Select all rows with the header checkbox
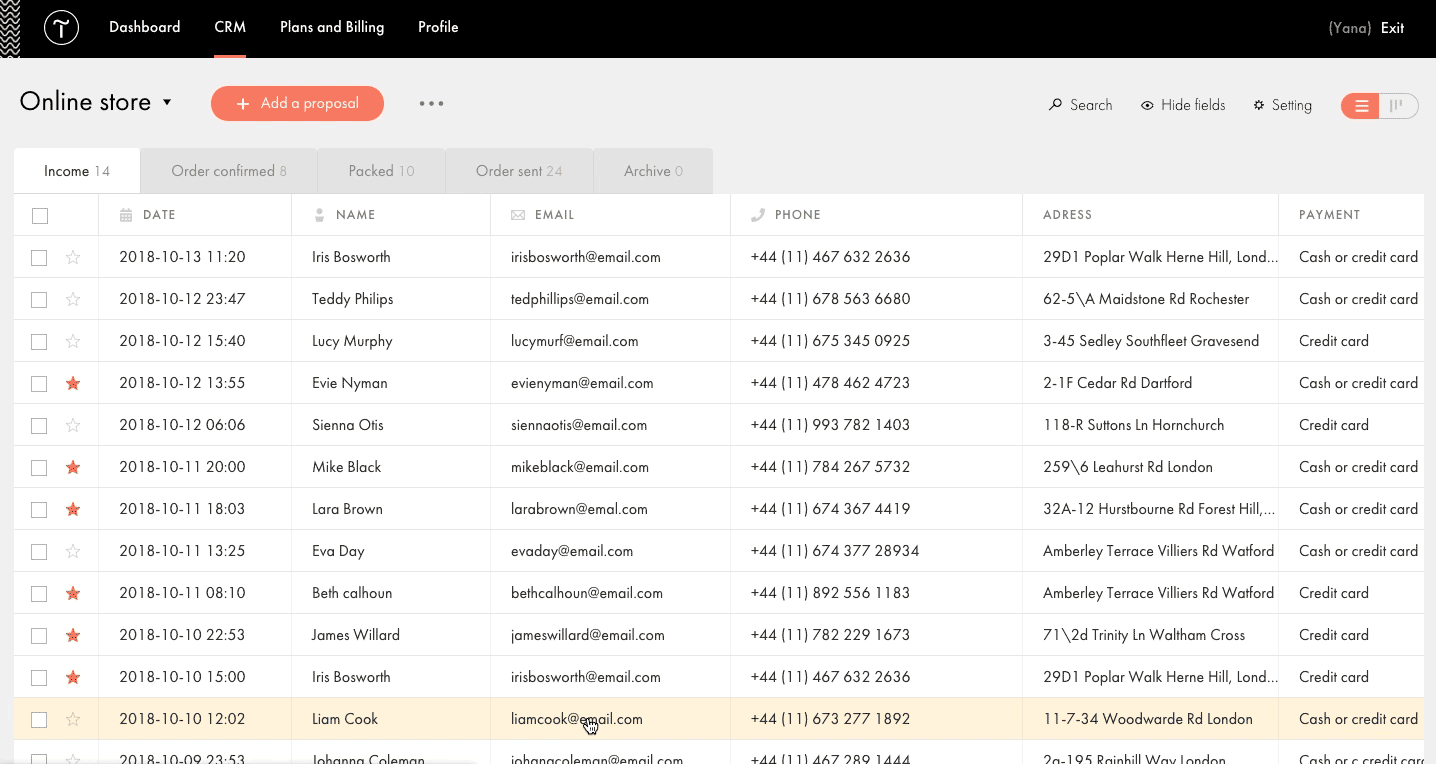1436x764 pixels. click(39, 215)
